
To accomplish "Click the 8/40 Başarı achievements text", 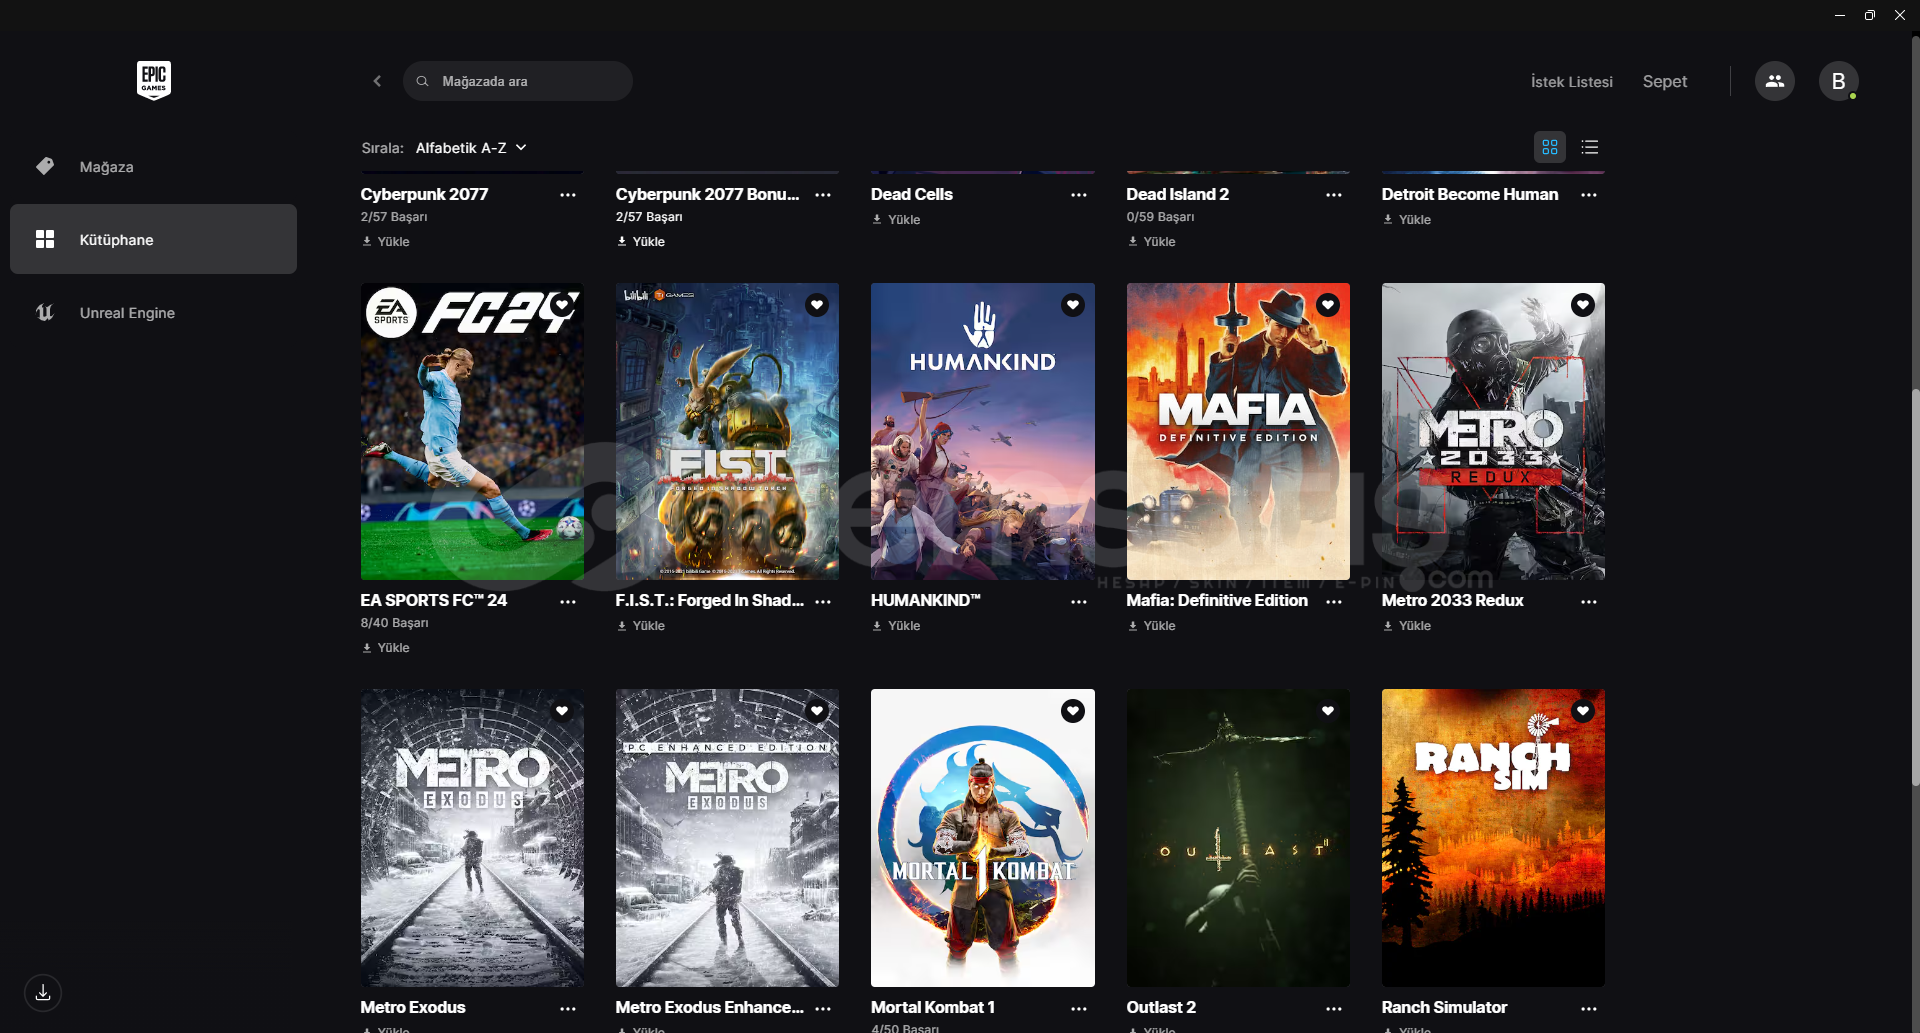I will [x=394, y=623].
